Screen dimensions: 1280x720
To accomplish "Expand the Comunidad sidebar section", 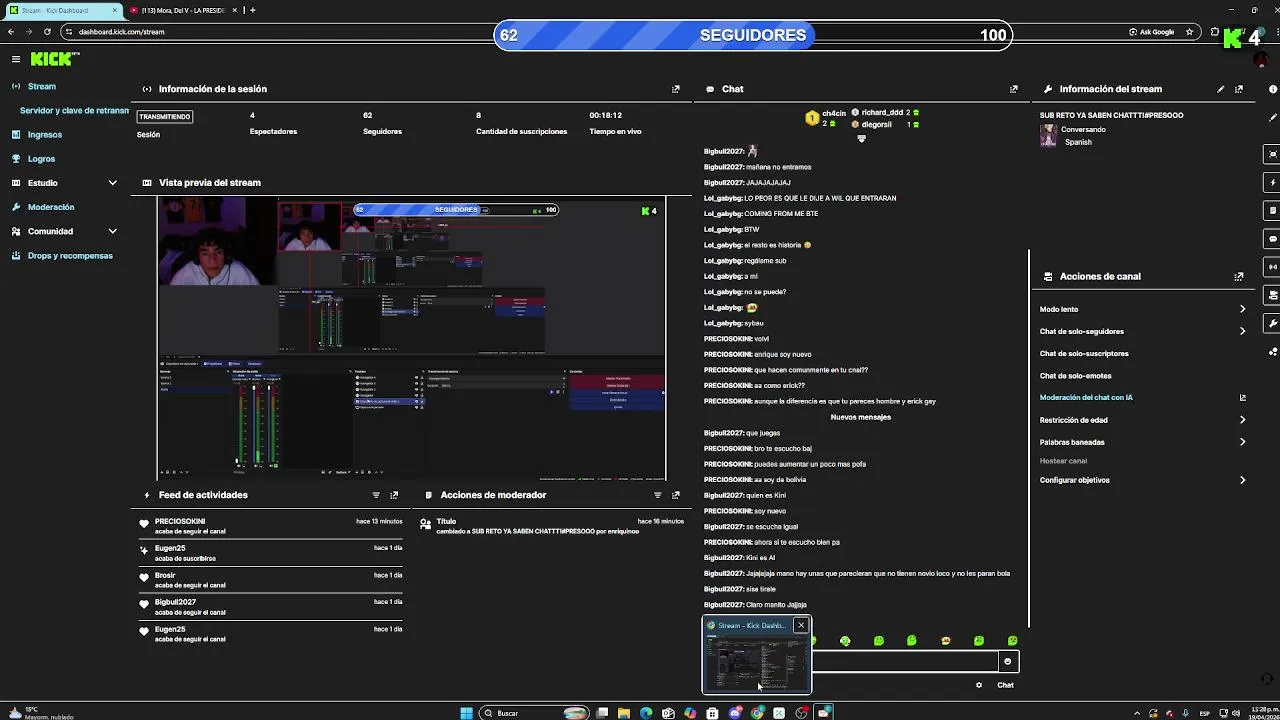I will [x=112, y=231].
